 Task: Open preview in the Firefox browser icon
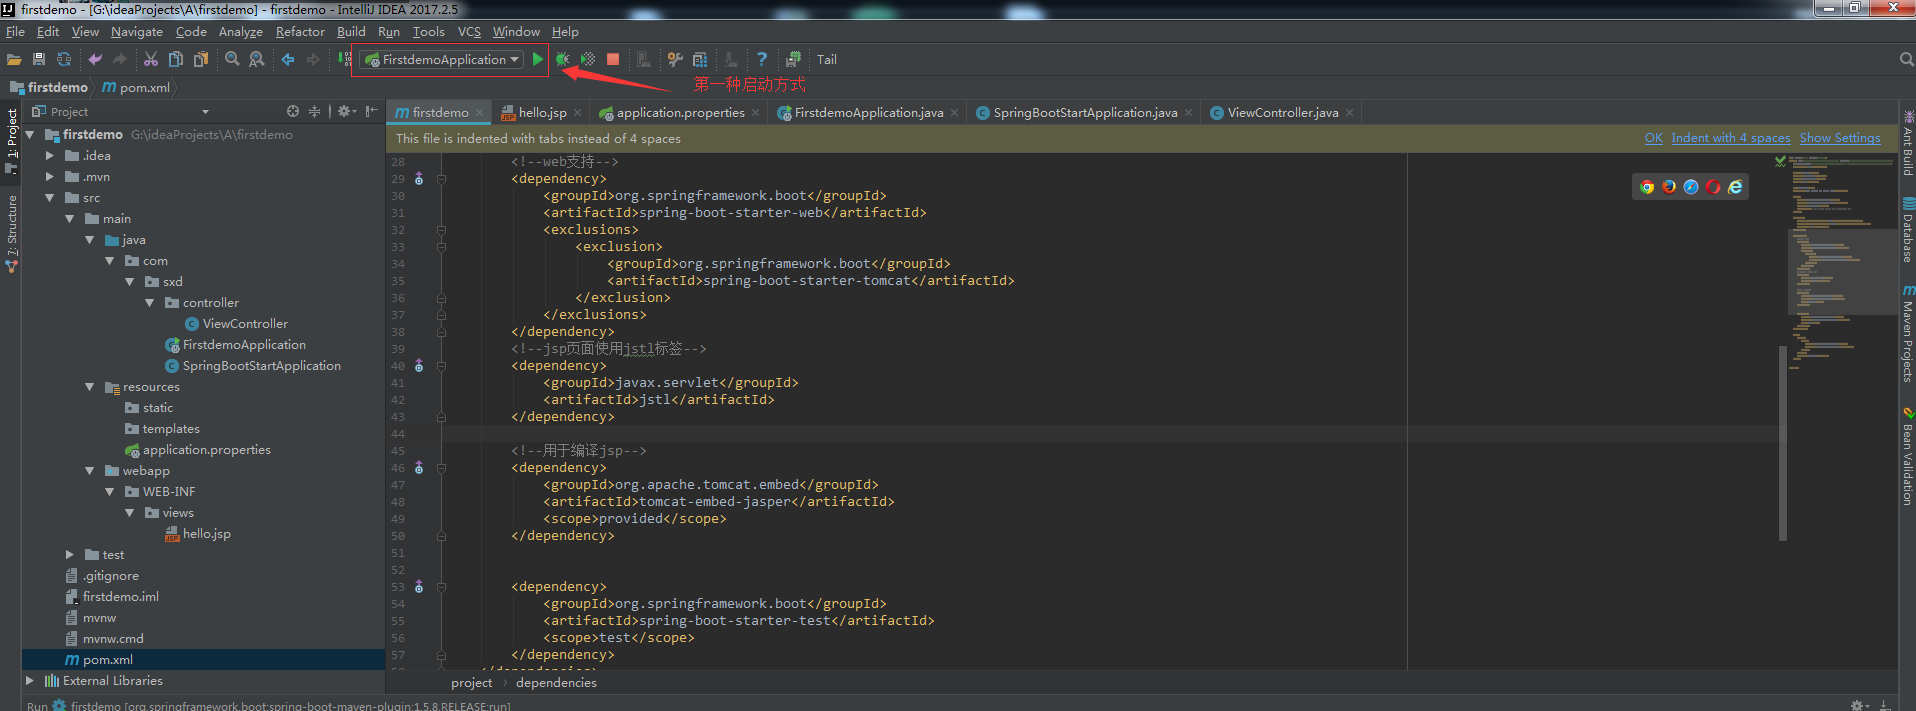click(1669, 187)
